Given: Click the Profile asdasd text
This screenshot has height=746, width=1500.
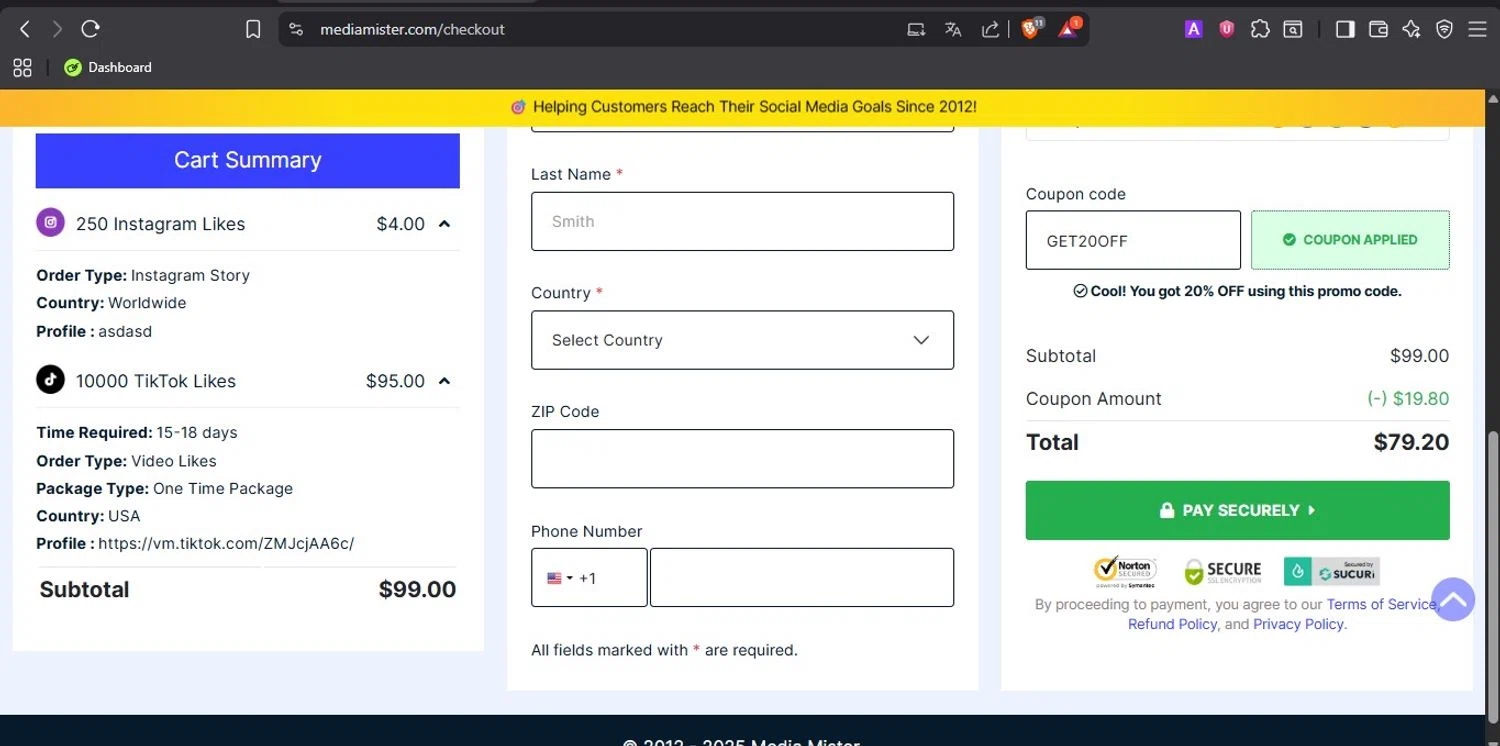Looking at the screenshot, I should pos(94,331).
